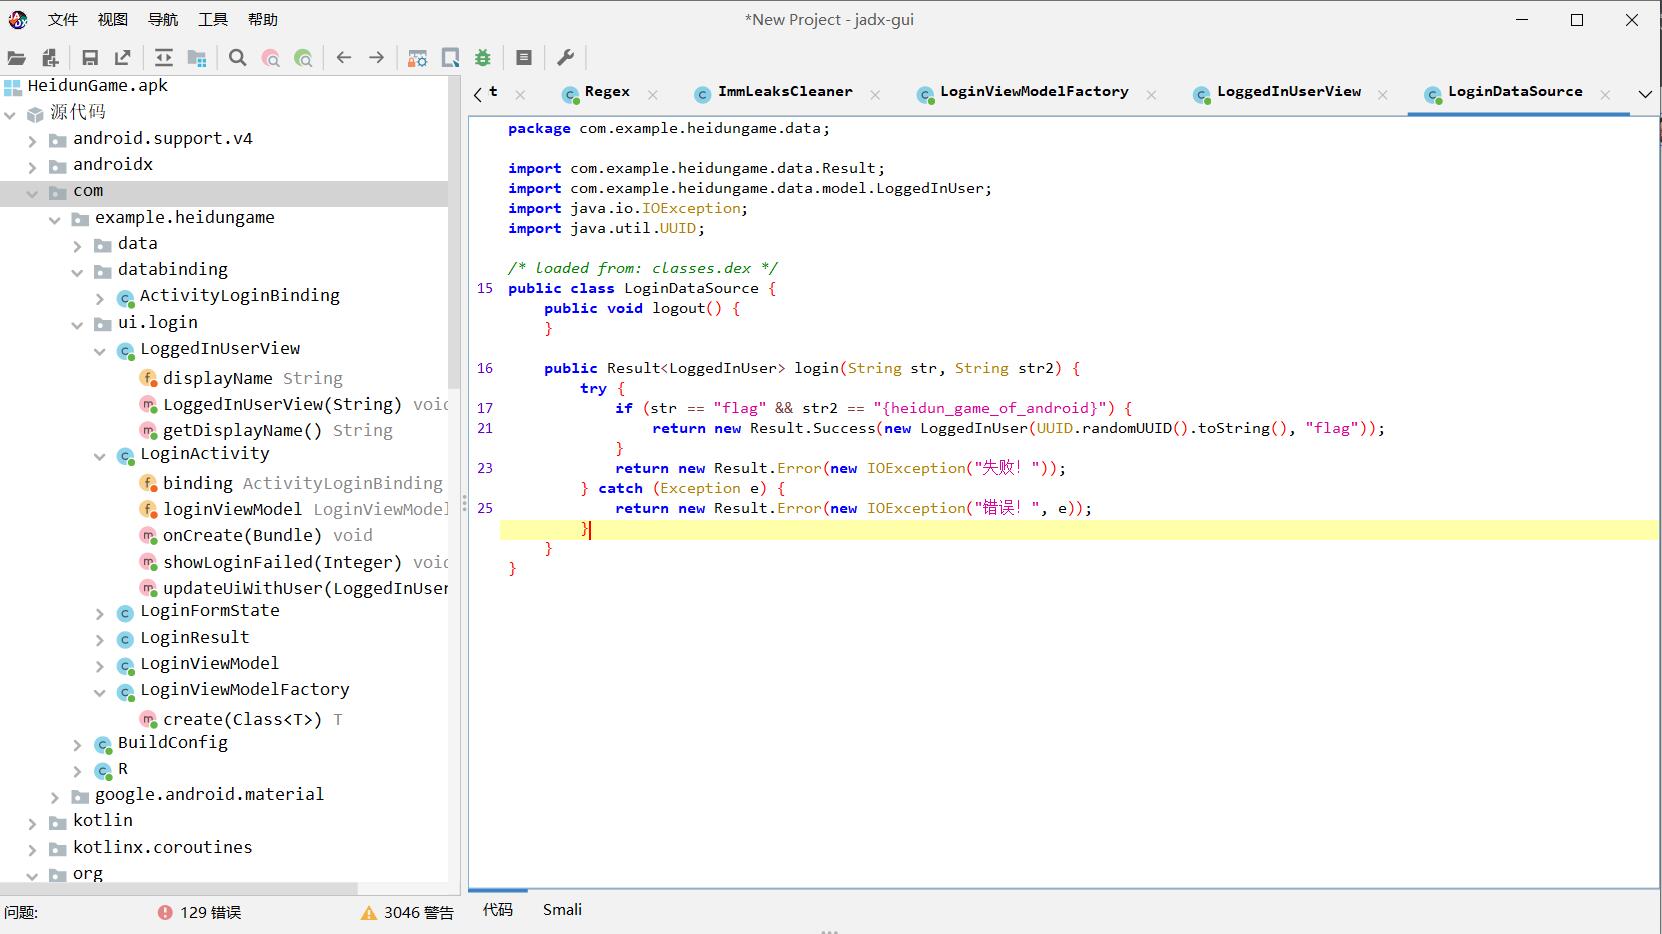1662x934 pixels.
Task: Click the 129 错误 errors indicator
Action: point(200,912)
